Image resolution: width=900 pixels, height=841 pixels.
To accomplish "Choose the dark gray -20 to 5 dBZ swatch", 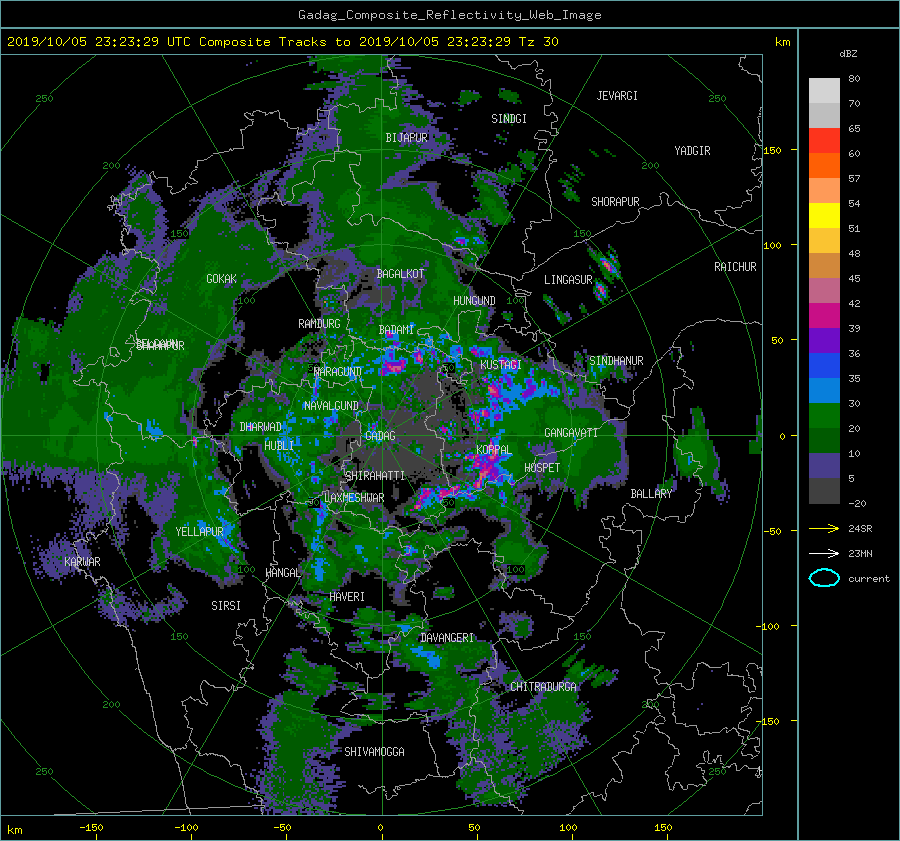I will click(824, 491).
